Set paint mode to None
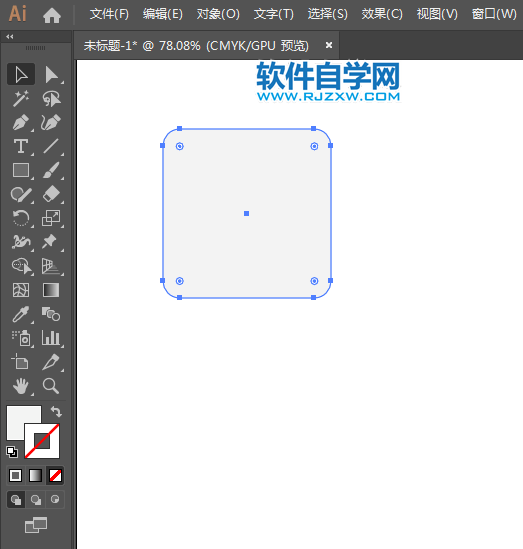Viewport: 523px width, 549px height. point(55,475)
